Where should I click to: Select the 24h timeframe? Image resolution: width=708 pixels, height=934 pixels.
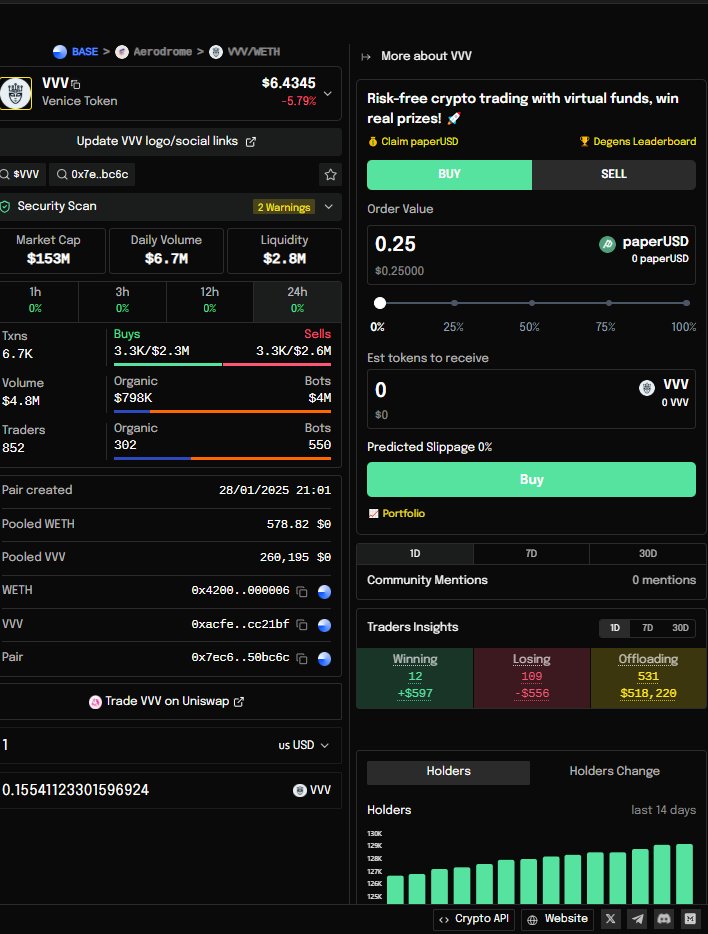tap(297, 300)
